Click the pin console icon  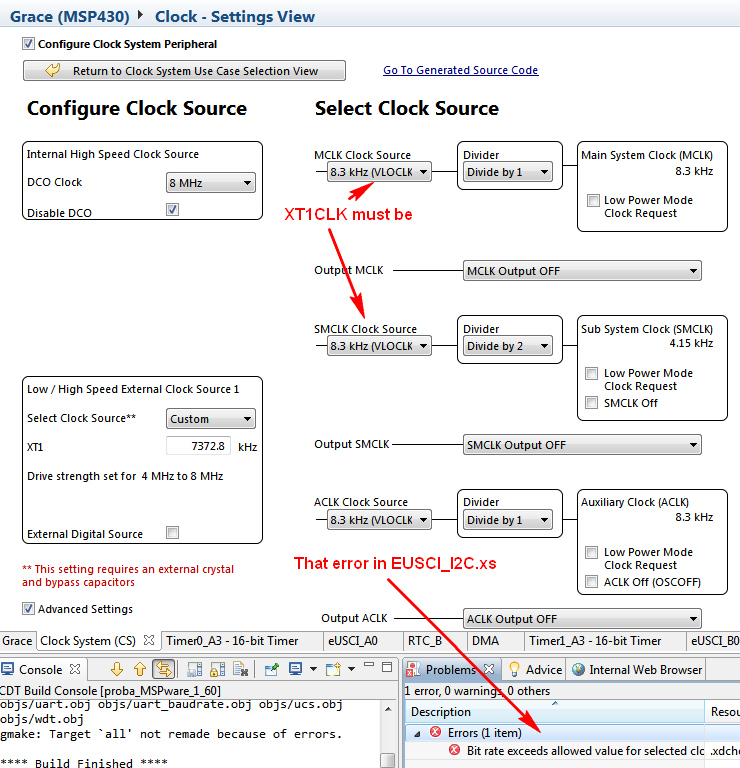pos(271,669)
